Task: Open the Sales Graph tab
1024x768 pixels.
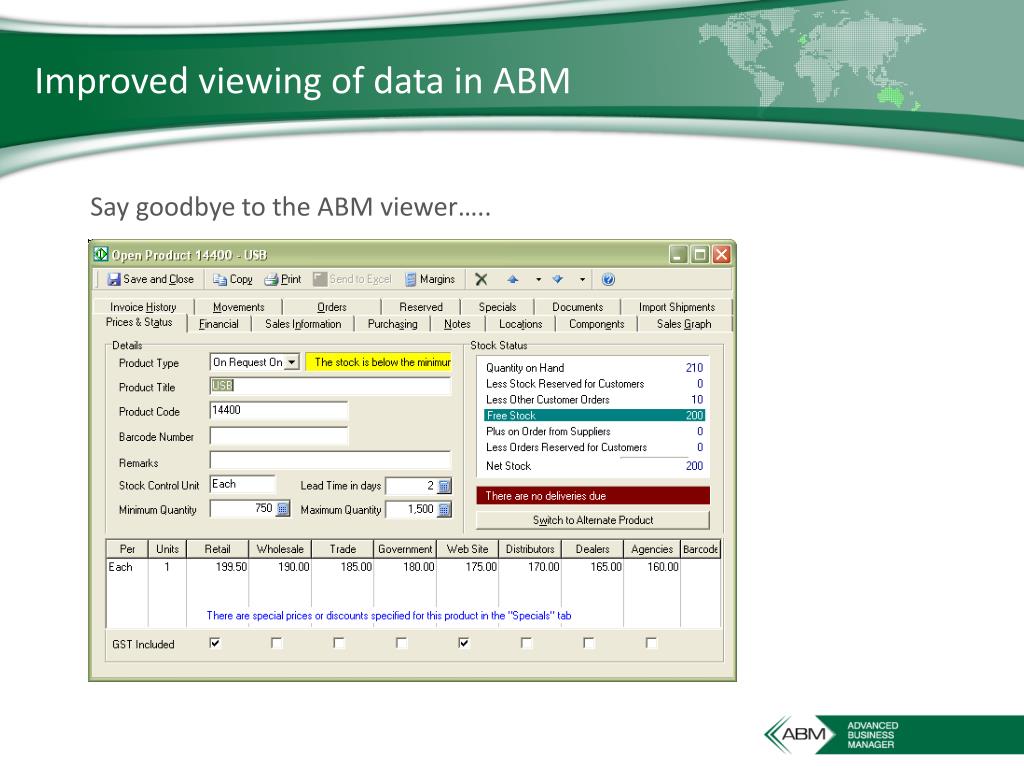Action: pyautogui.click(x=684, y=324)
